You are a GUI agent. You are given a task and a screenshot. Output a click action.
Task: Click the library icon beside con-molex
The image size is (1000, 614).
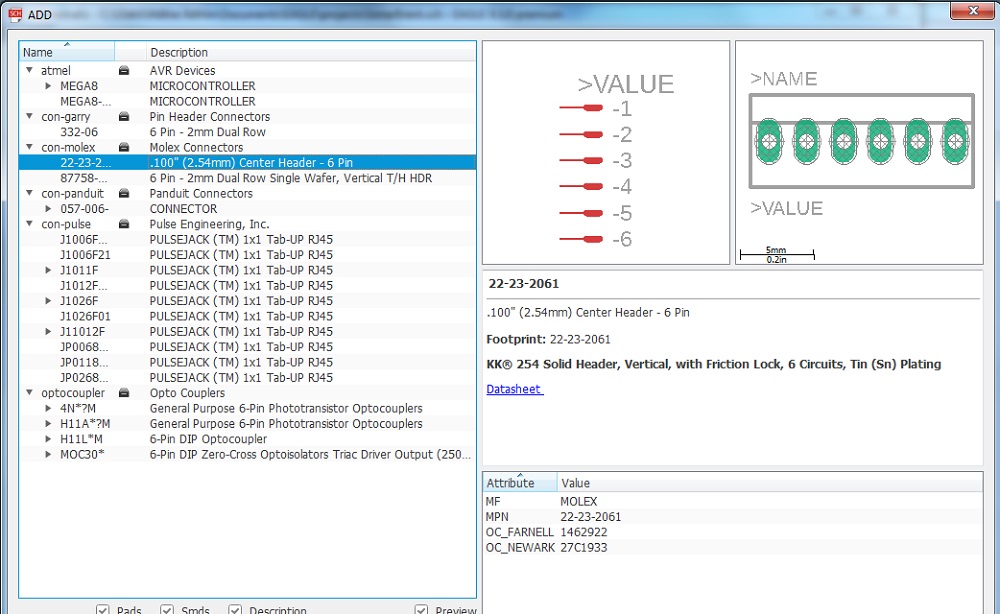click(x=124, y=147)
